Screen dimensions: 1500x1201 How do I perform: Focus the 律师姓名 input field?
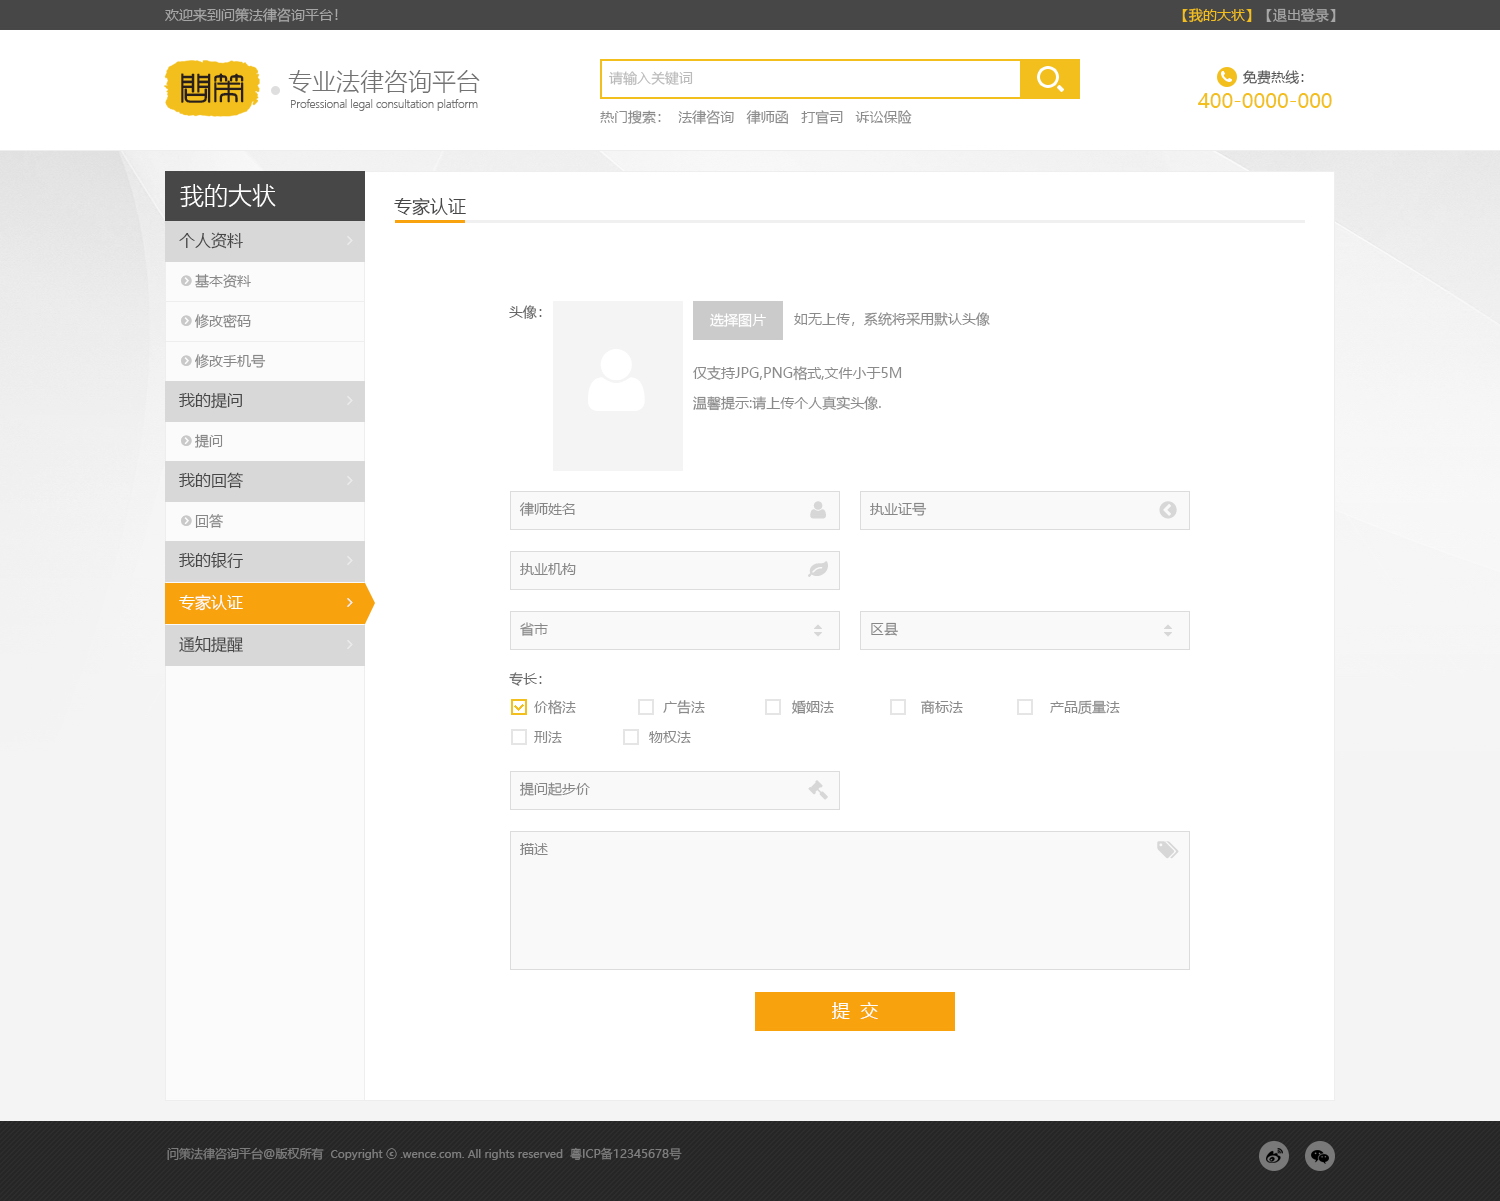pos(675,510)
